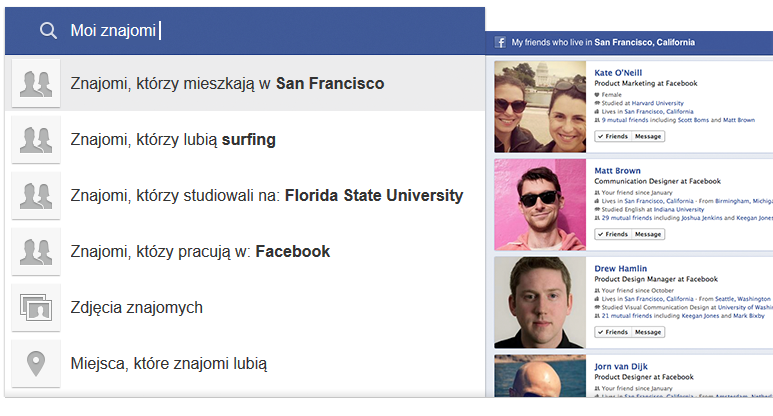The height and width of the screenshot is (416, 773).
Task: Open 29 mutual friends link under Matt Brown
Action: (627, 218)
